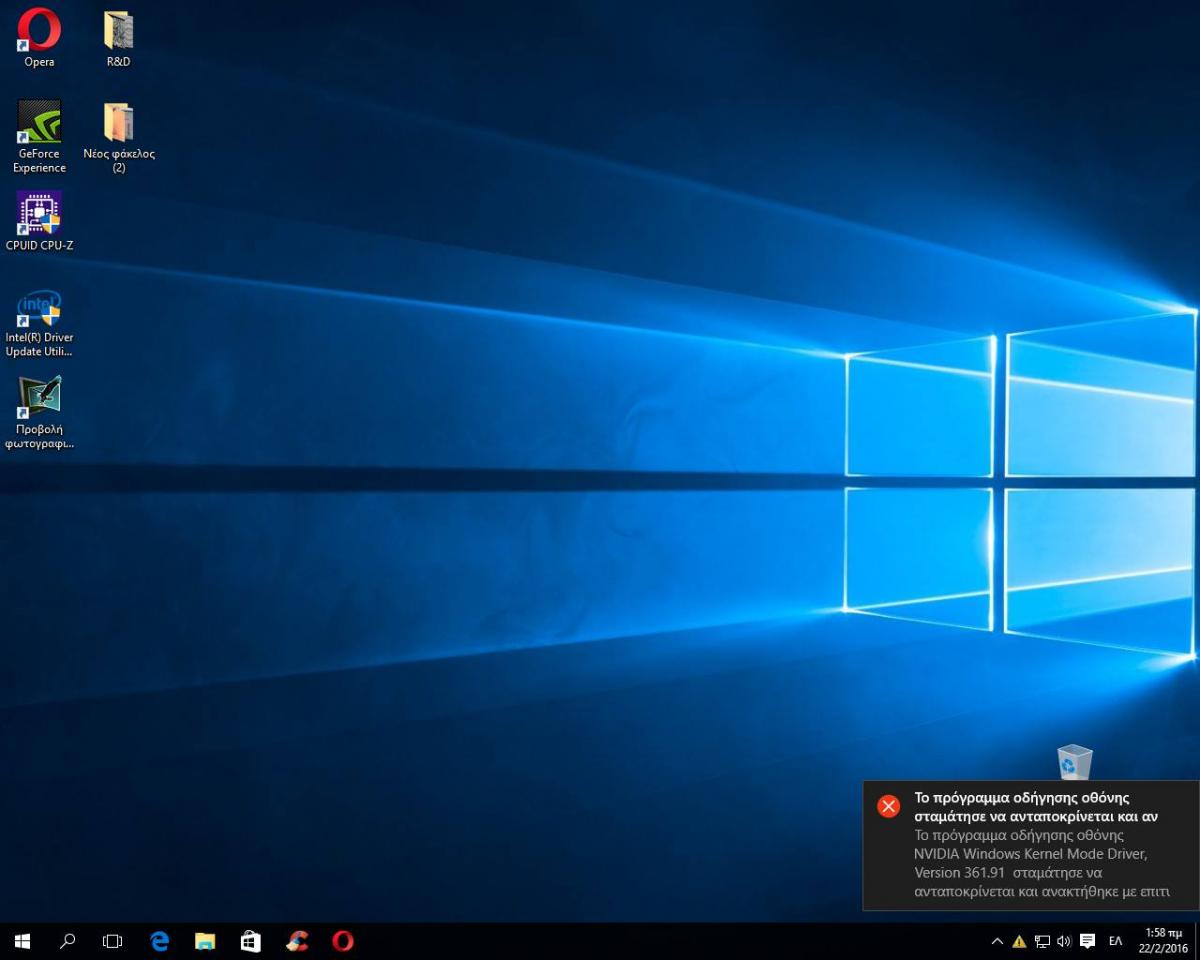
Task: Switch input language via ΕΛ indicator
Action: point(1115,941)
